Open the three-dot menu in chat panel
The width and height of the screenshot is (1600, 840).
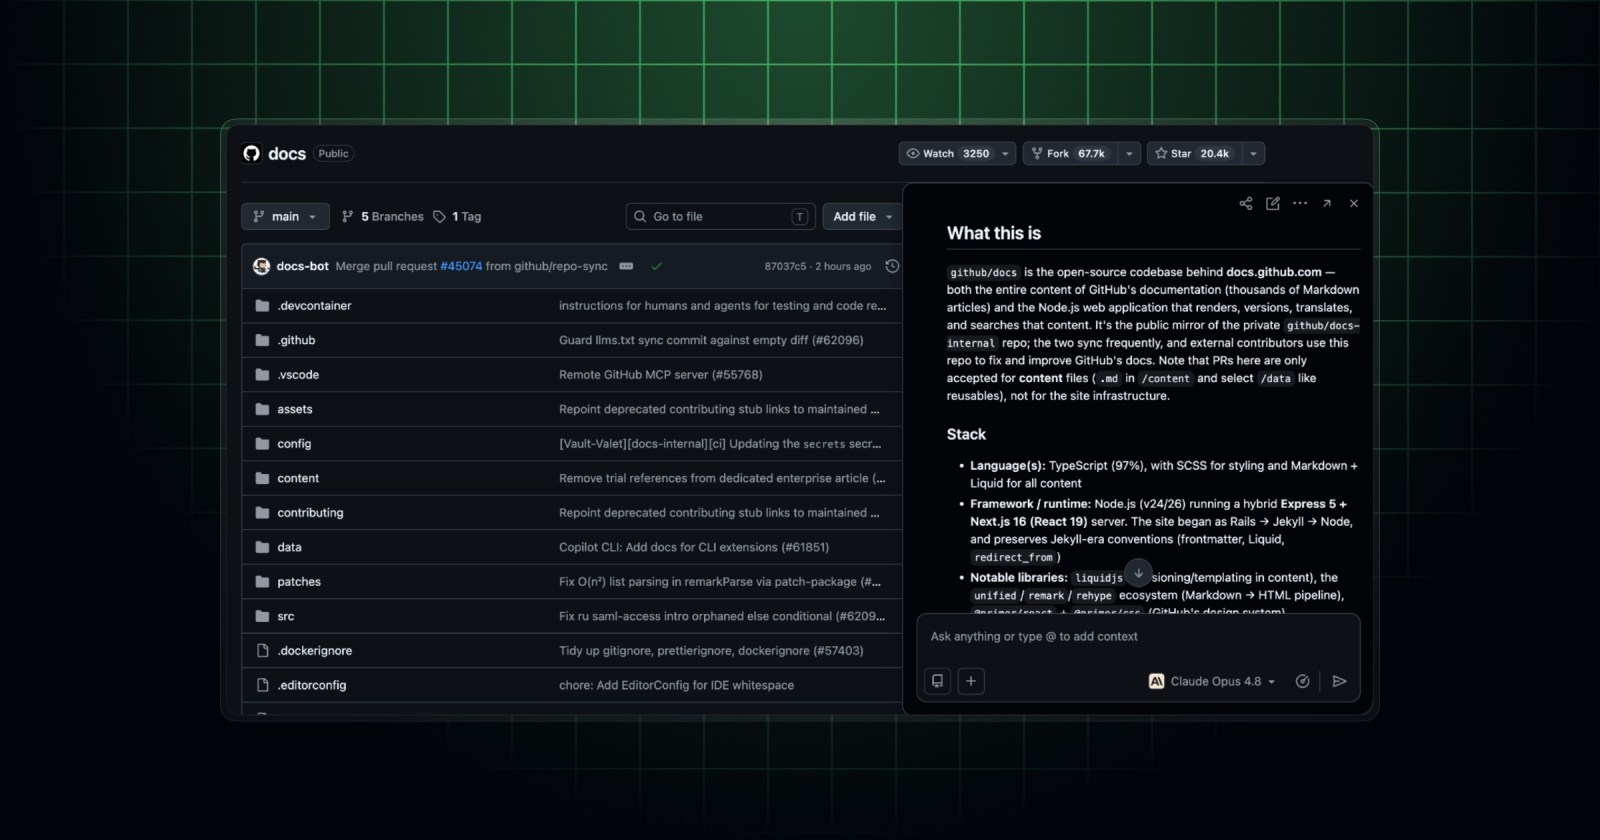pyautogui.click(x=1300, y=203)
